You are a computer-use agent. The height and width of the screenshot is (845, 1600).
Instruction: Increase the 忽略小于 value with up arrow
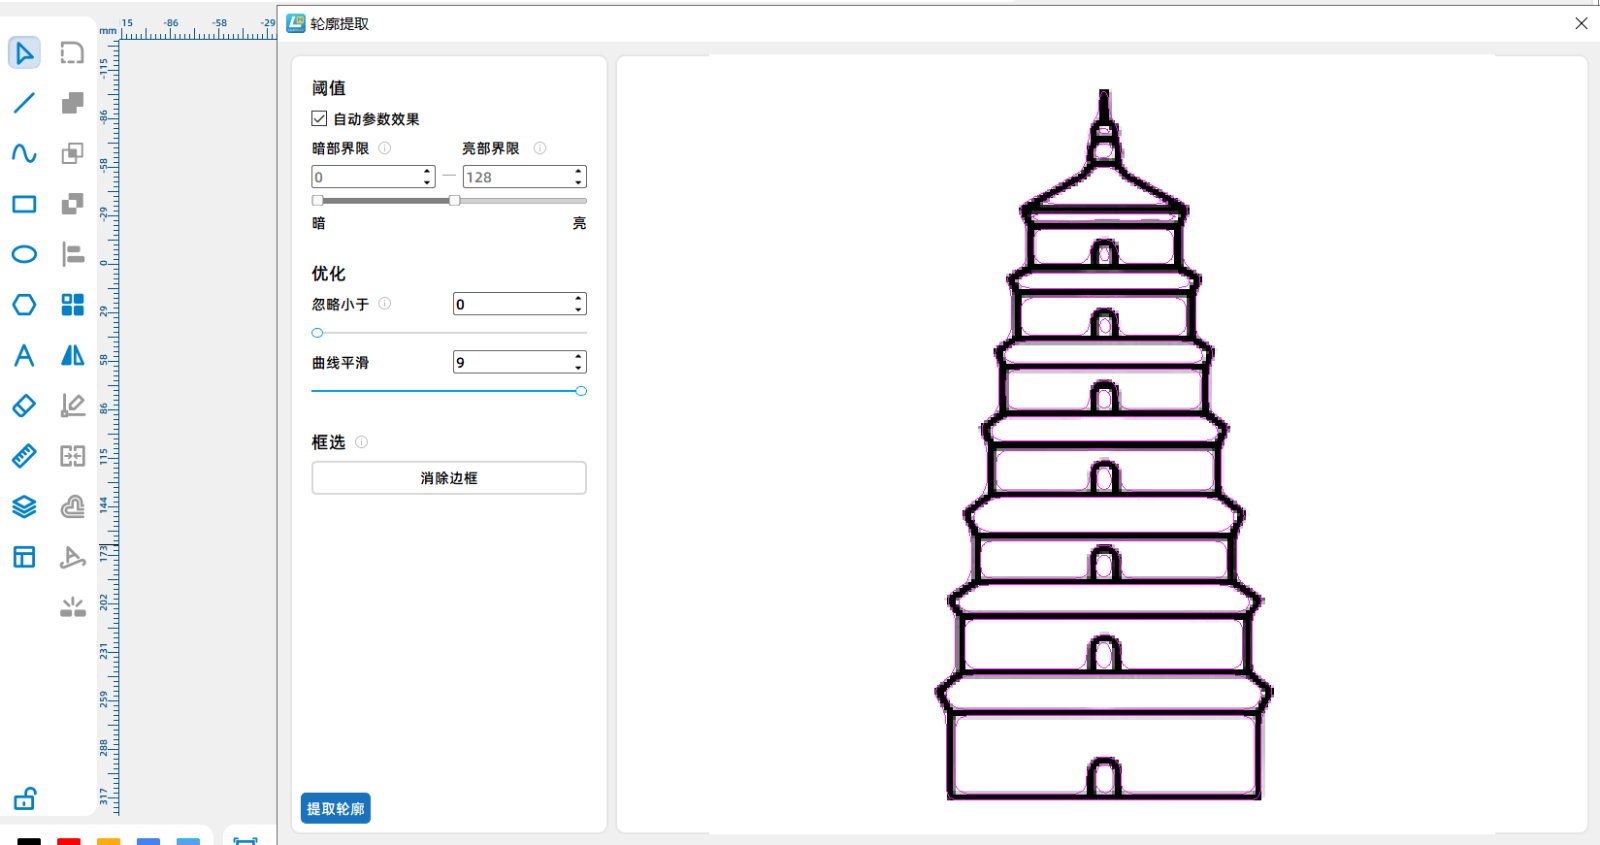tap(578, 299)
